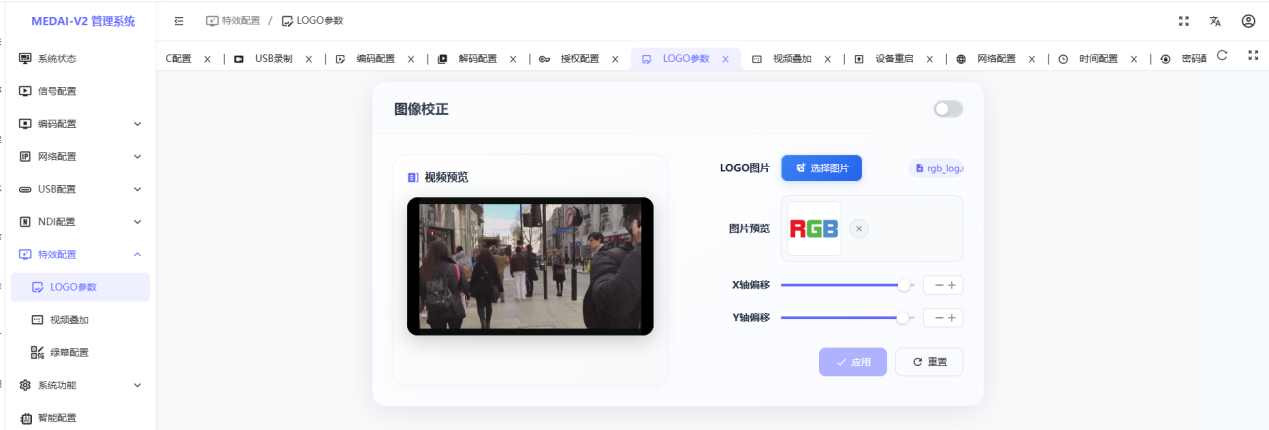Click the 信号配置 sidebar icon
Viewport: 1269px width, 430px height.
[x=25, y=91]
